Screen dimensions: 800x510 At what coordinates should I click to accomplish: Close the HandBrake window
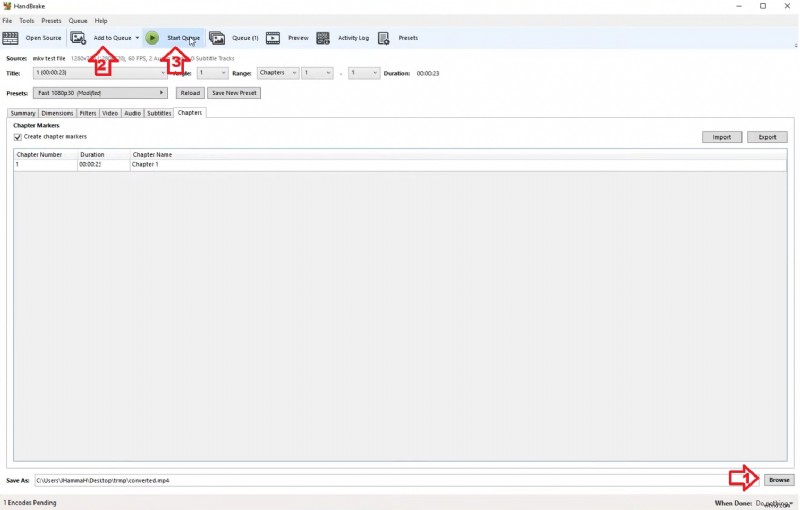[787, 6]
